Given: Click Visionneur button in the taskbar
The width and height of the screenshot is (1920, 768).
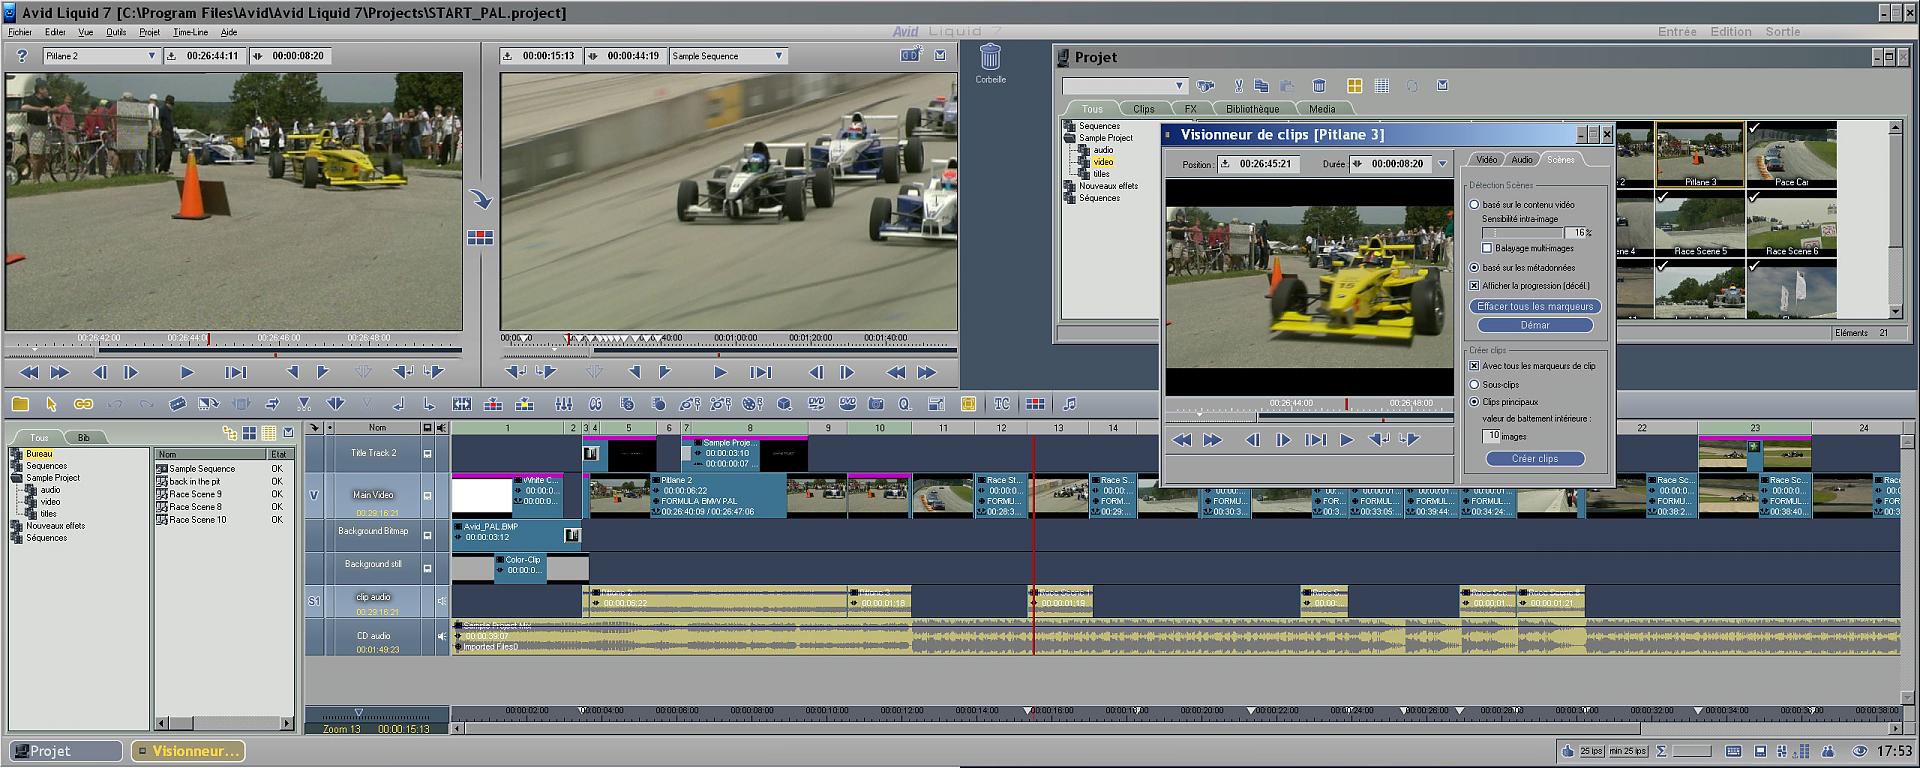Looking at the screenshot, I should [x=189, y=751].
